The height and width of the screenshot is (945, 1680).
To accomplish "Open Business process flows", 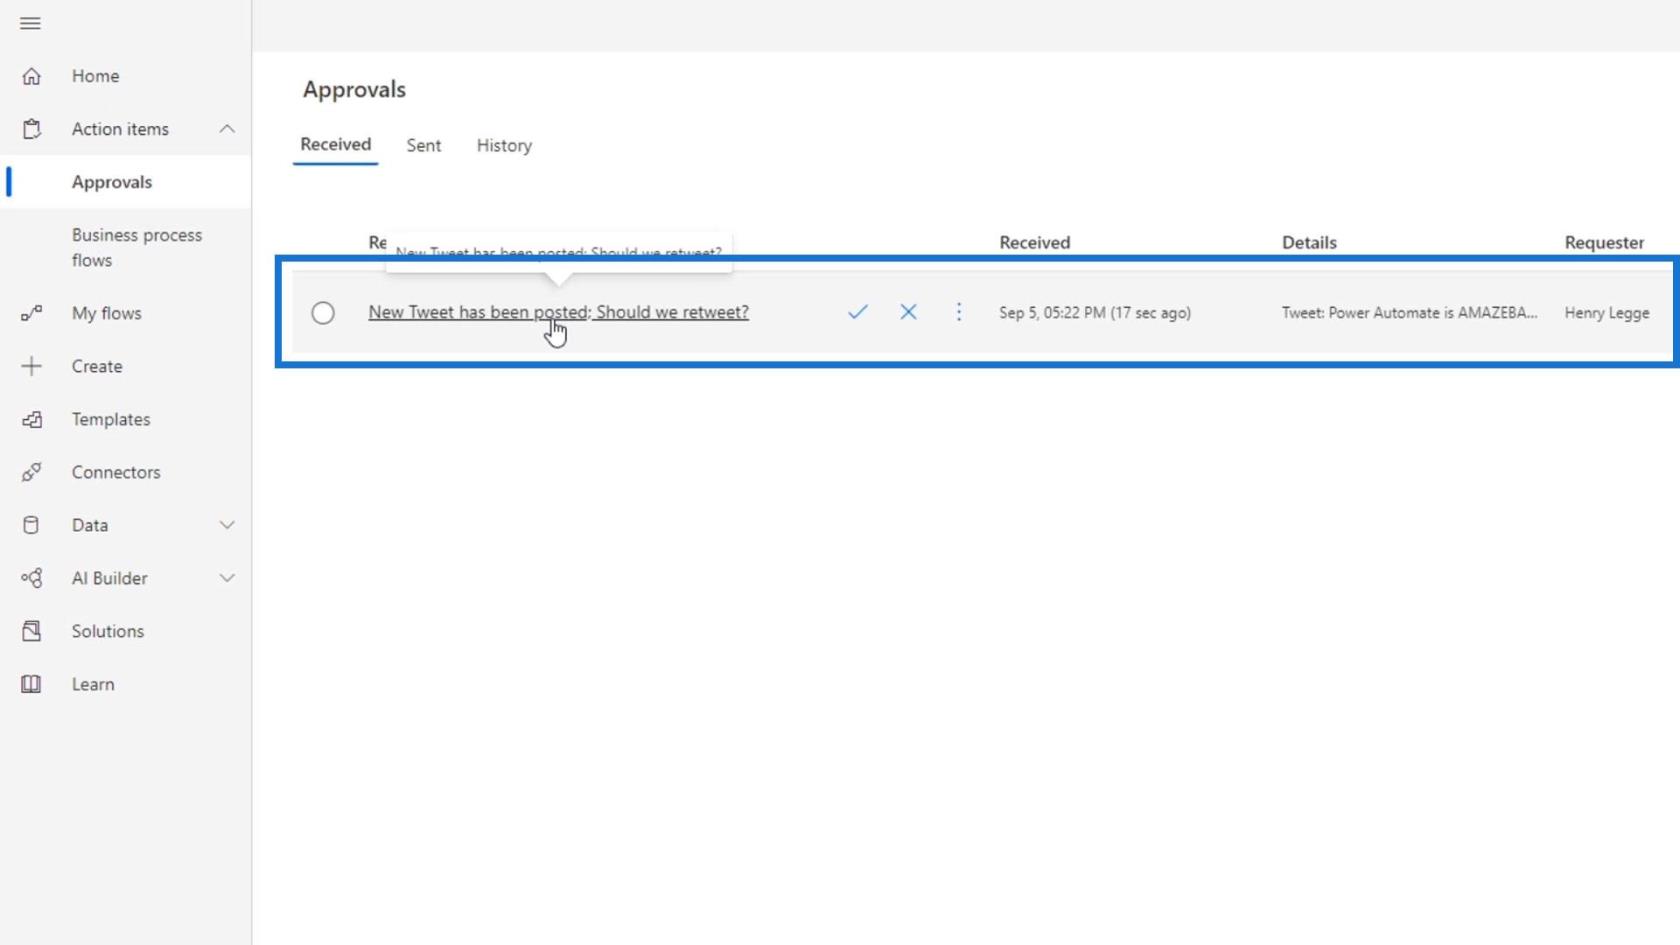I will (137, 247).
